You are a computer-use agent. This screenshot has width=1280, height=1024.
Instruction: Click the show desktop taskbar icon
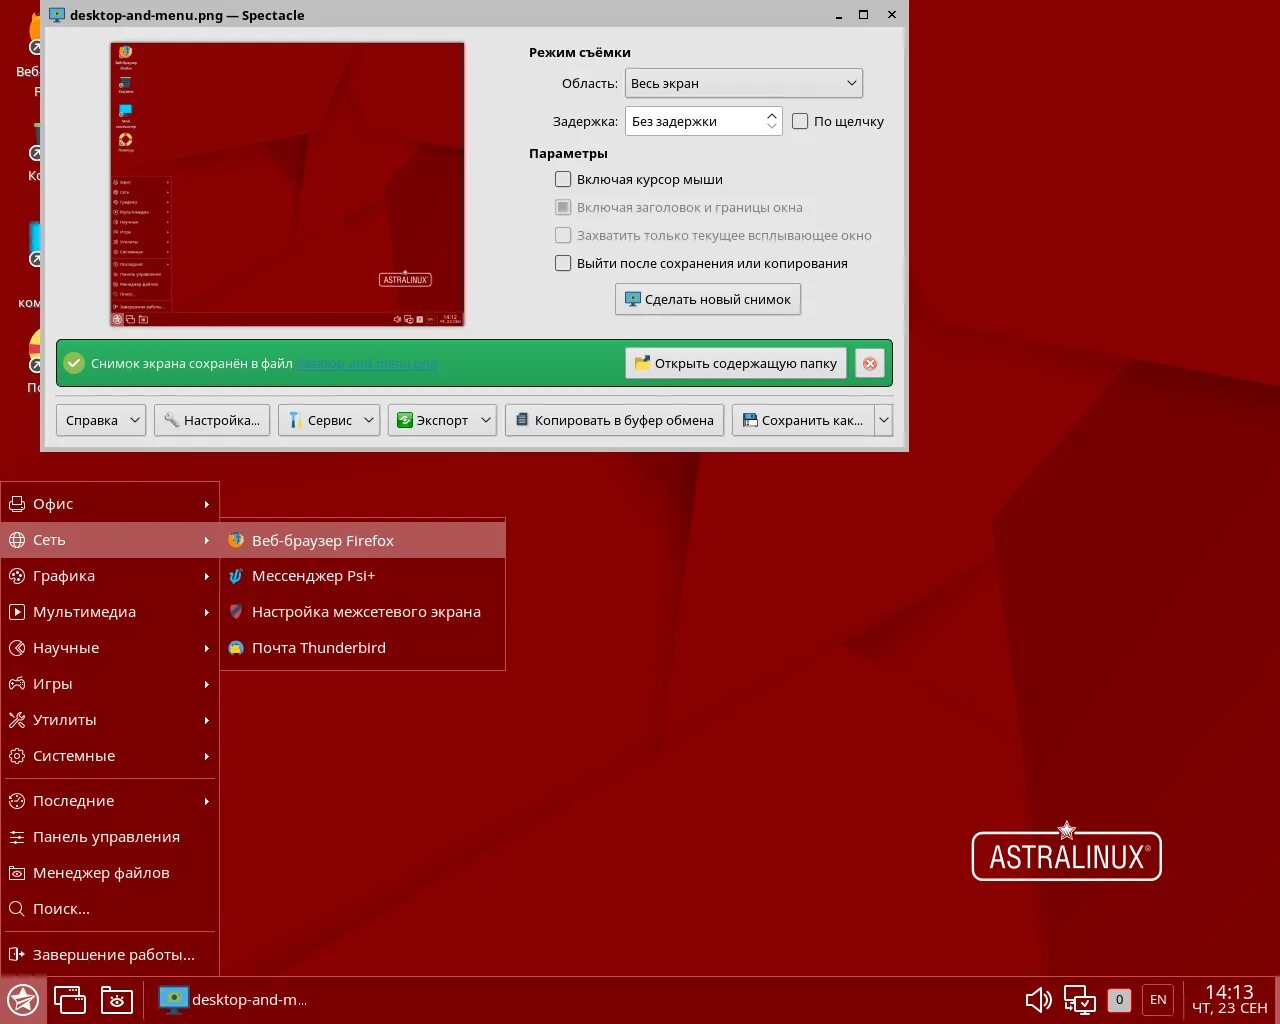tap(70, 1000)
